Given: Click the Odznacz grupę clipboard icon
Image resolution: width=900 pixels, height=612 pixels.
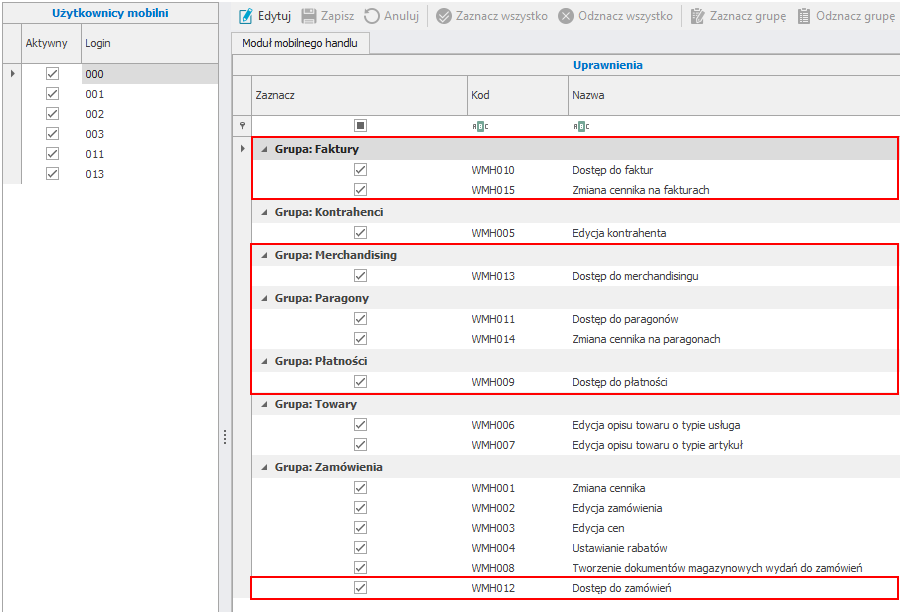Looking at the screenshot, I should [804, 17].
